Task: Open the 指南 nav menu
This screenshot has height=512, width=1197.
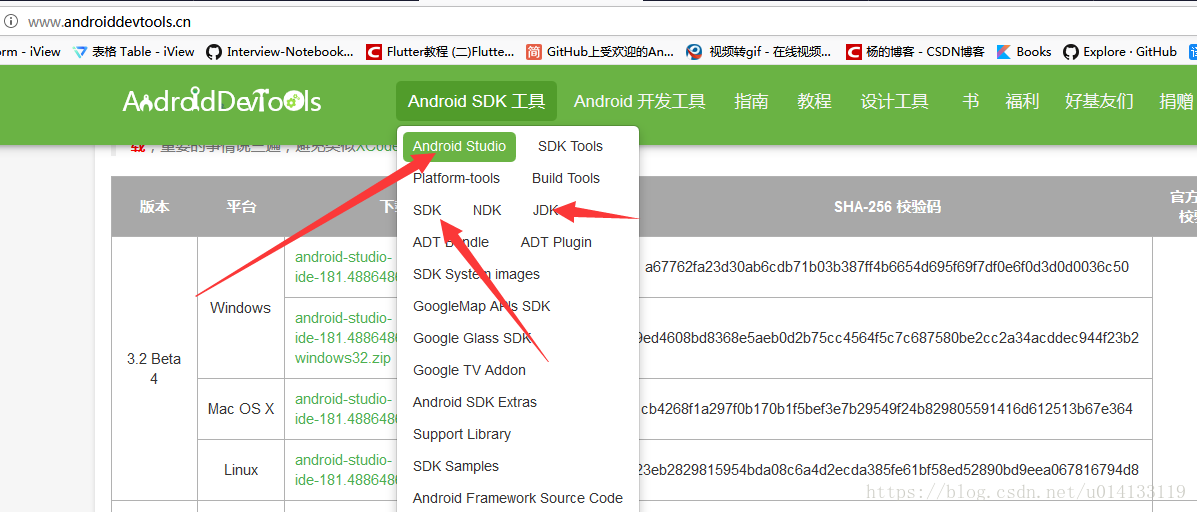Action: [x=751, y=101]
